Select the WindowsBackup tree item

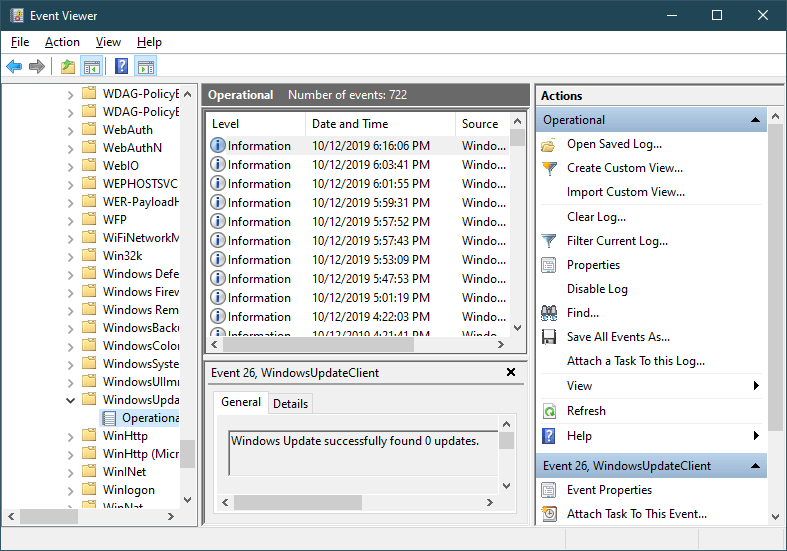141,328
